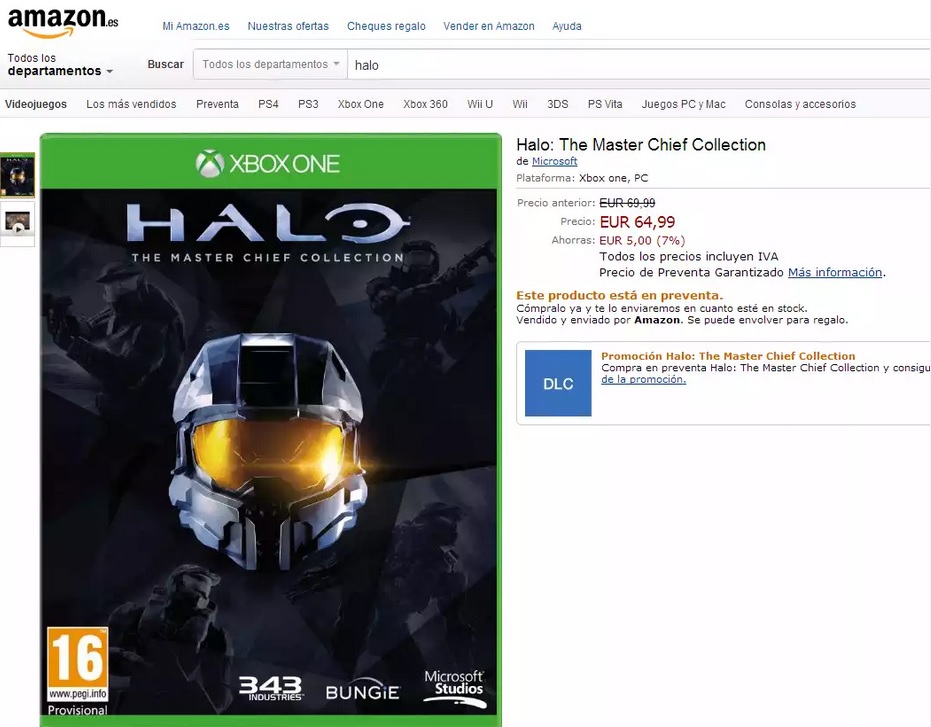Expand Todos los departamentos side menu

(60, 65)
